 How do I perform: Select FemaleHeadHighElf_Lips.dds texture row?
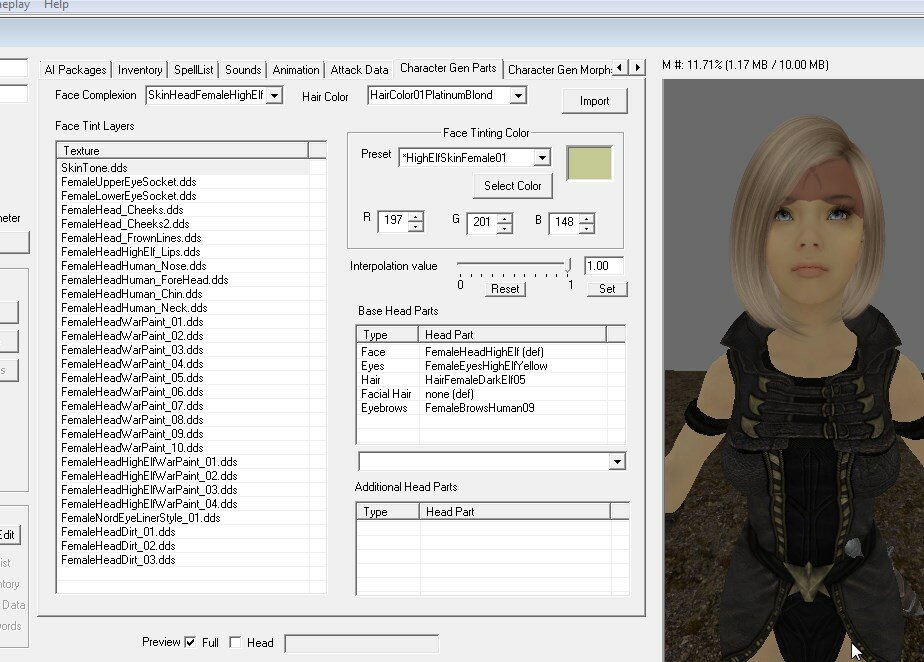tap(183, 252)
